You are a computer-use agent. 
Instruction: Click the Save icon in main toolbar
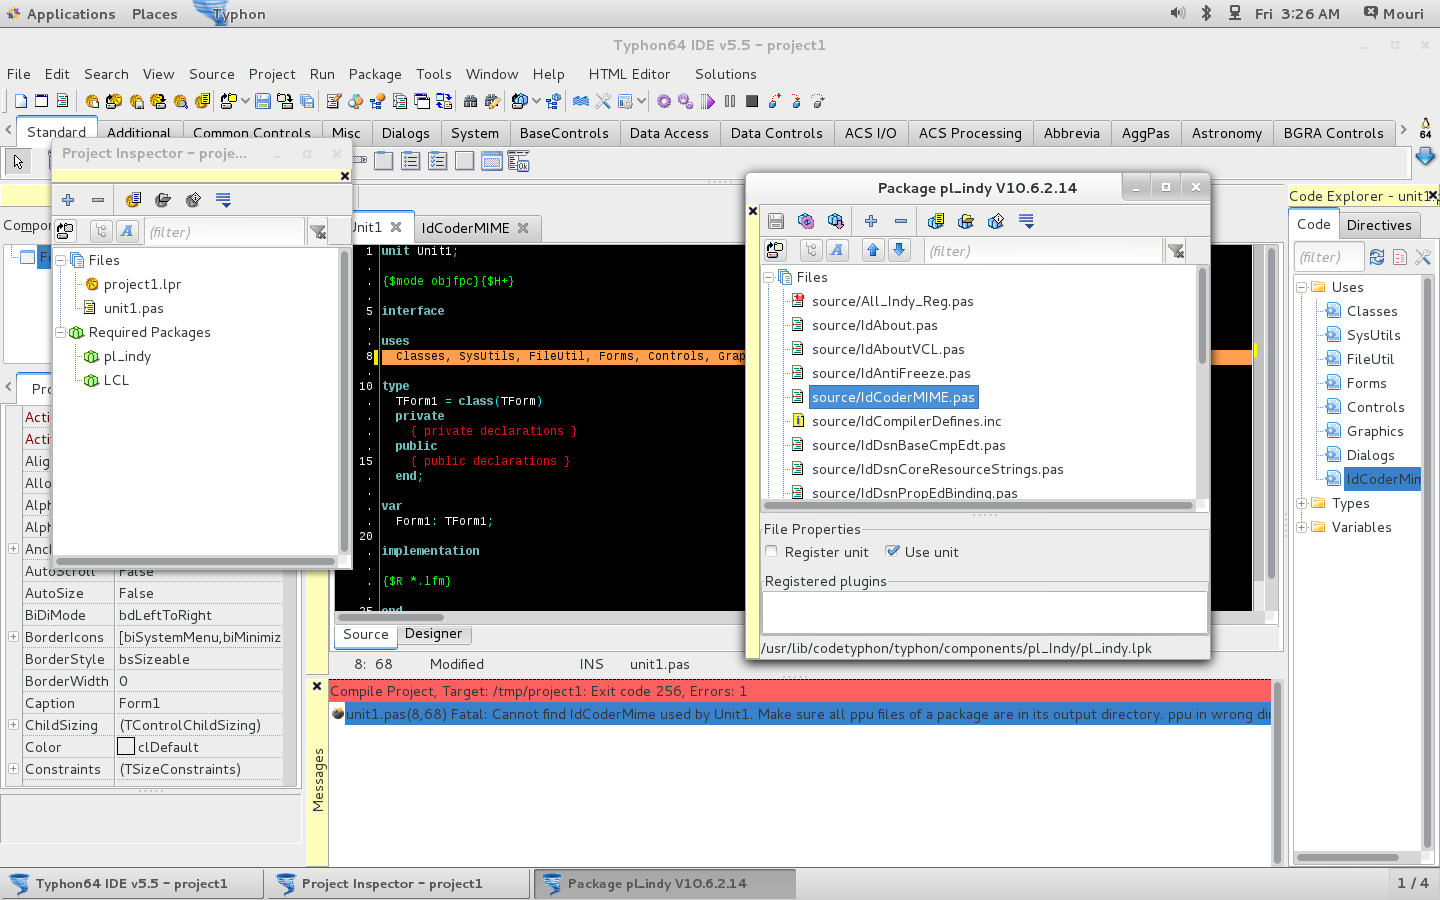(263, 101)
